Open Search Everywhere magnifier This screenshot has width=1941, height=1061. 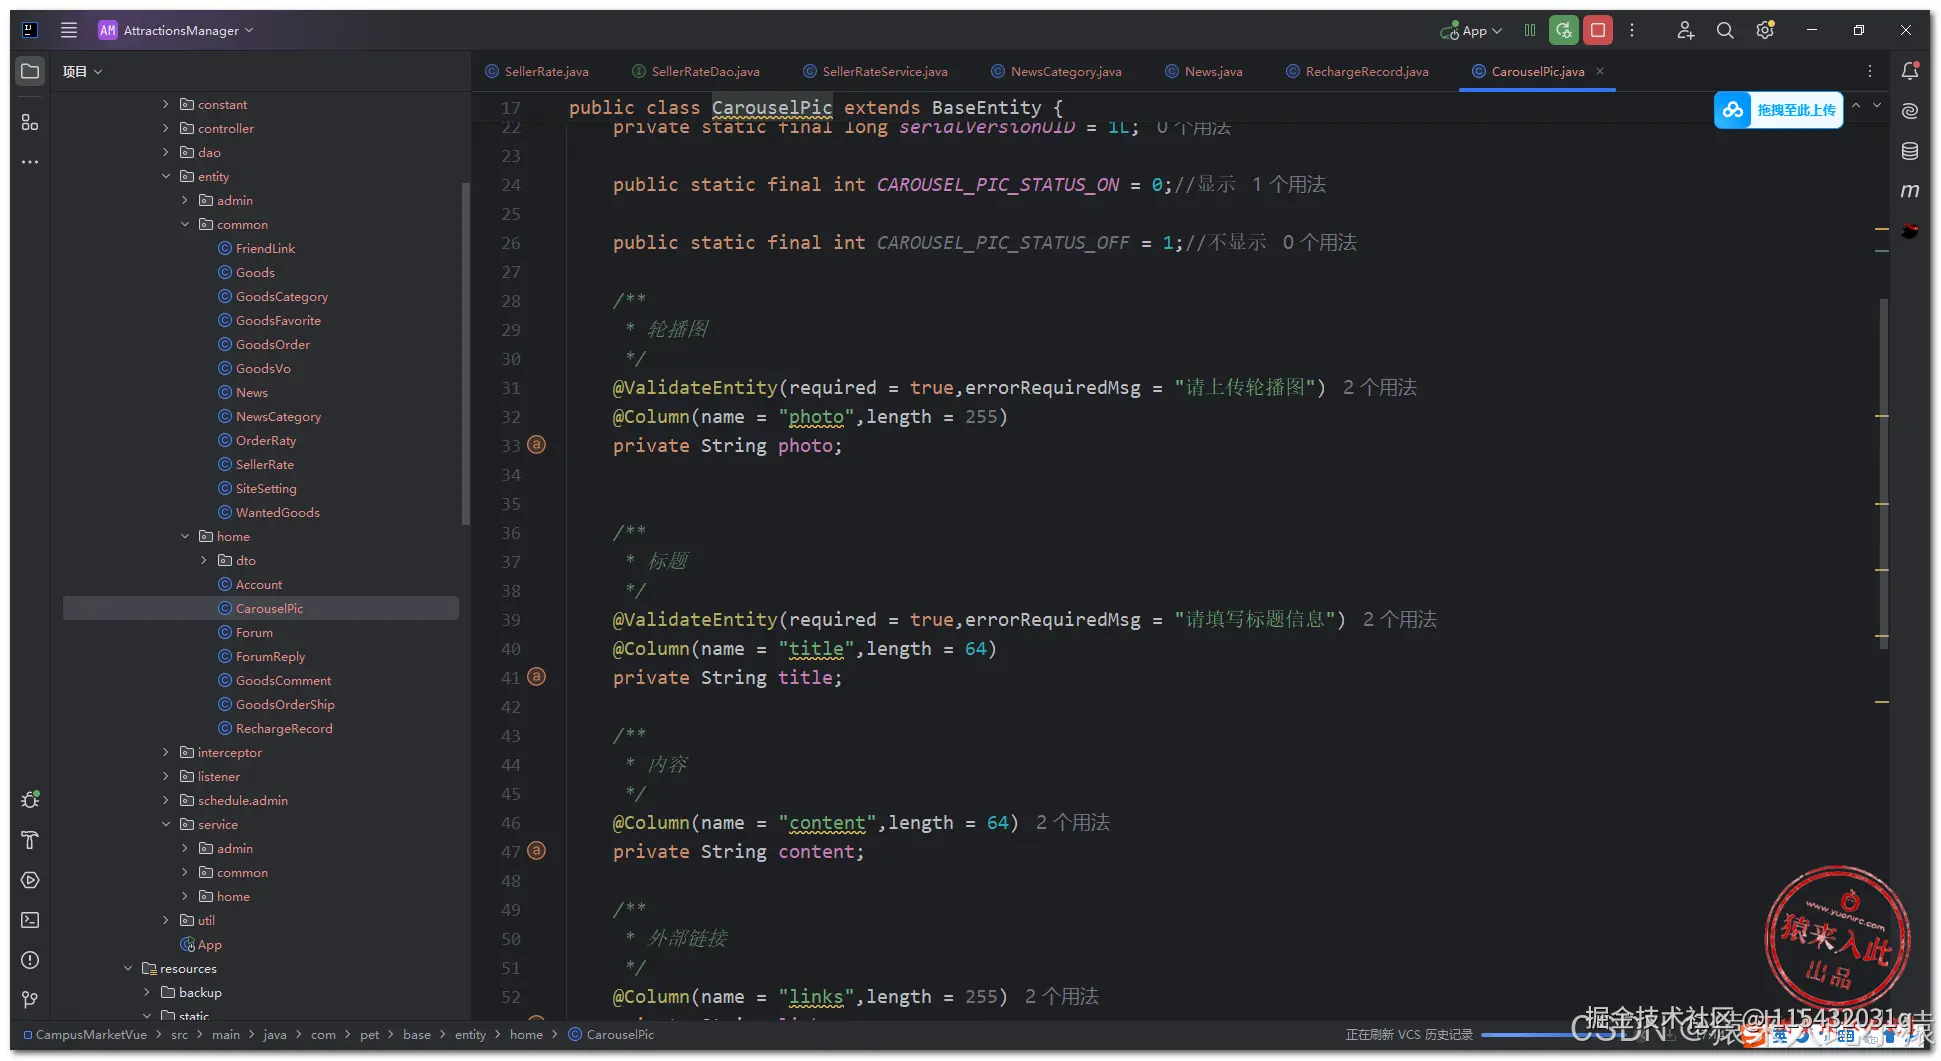click(x=1725, y=30)
